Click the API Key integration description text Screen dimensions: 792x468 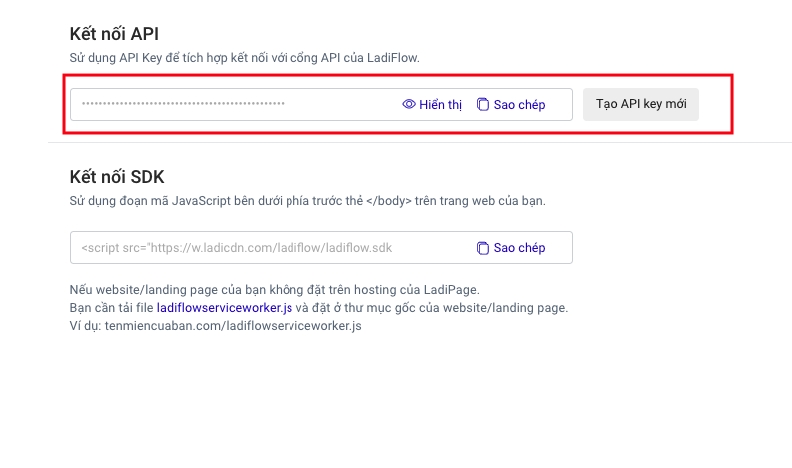(244, 58)
